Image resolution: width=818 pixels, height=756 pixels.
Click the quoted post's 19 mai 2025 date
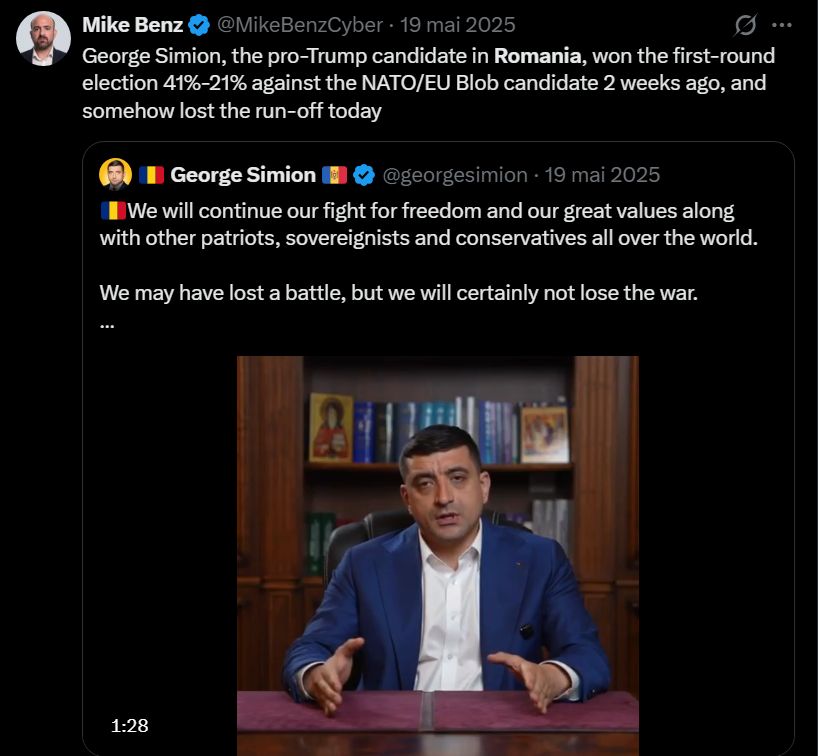(x=603, y=175)
